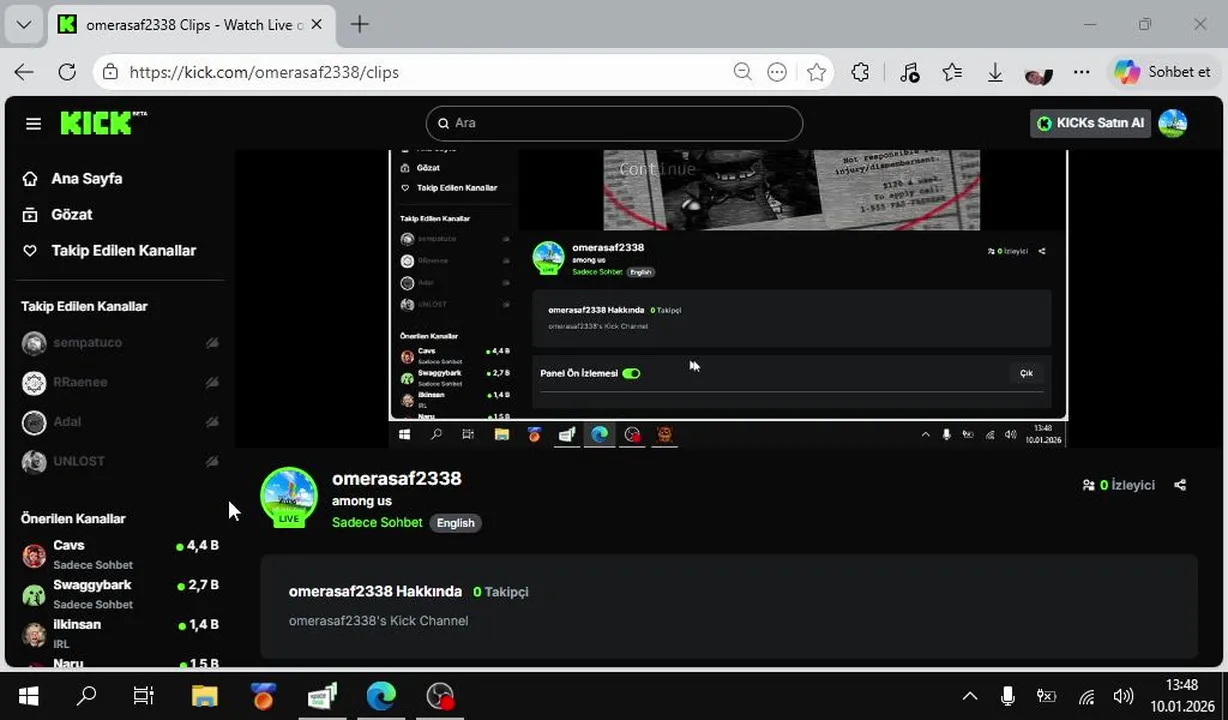This screenshot has height=720, width=1228.
Task: Open UNLOST followed channel
Action: [x=120, y=461]
